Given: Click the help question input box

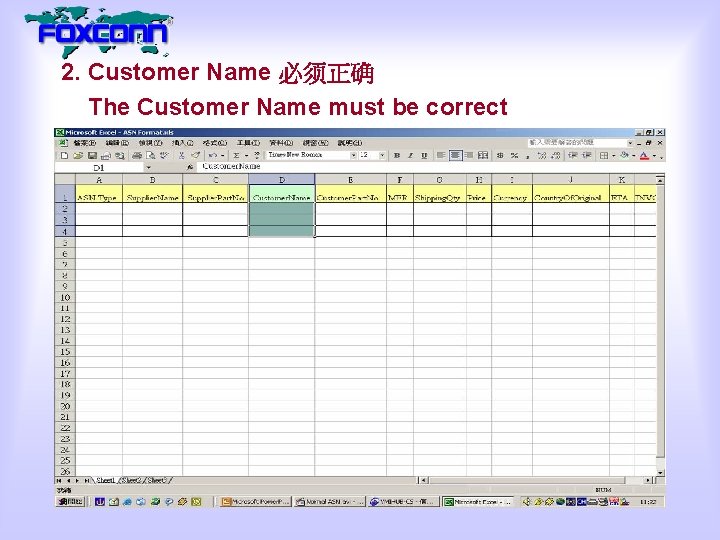Looking at the screenshot, I should click(577, 143).
